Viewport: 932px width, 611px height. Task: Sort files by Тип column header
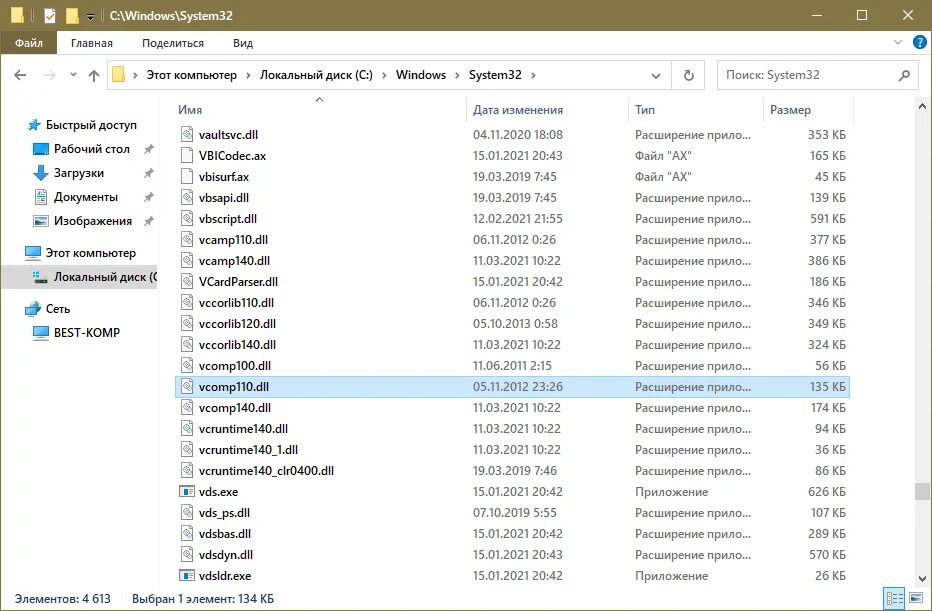coord(695,109)
